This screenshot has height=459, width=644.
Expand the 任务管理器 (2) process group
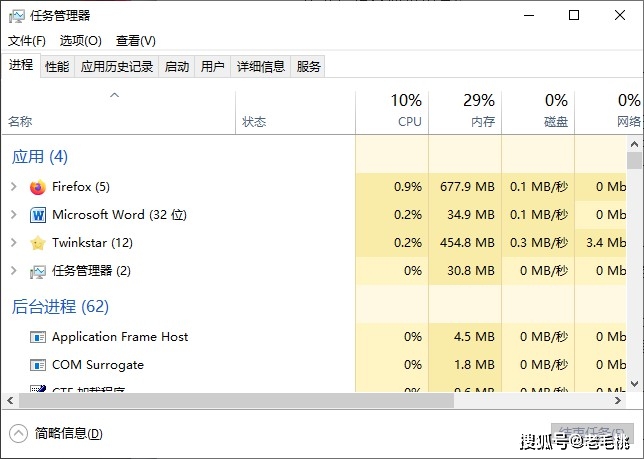tap(14, 271)
